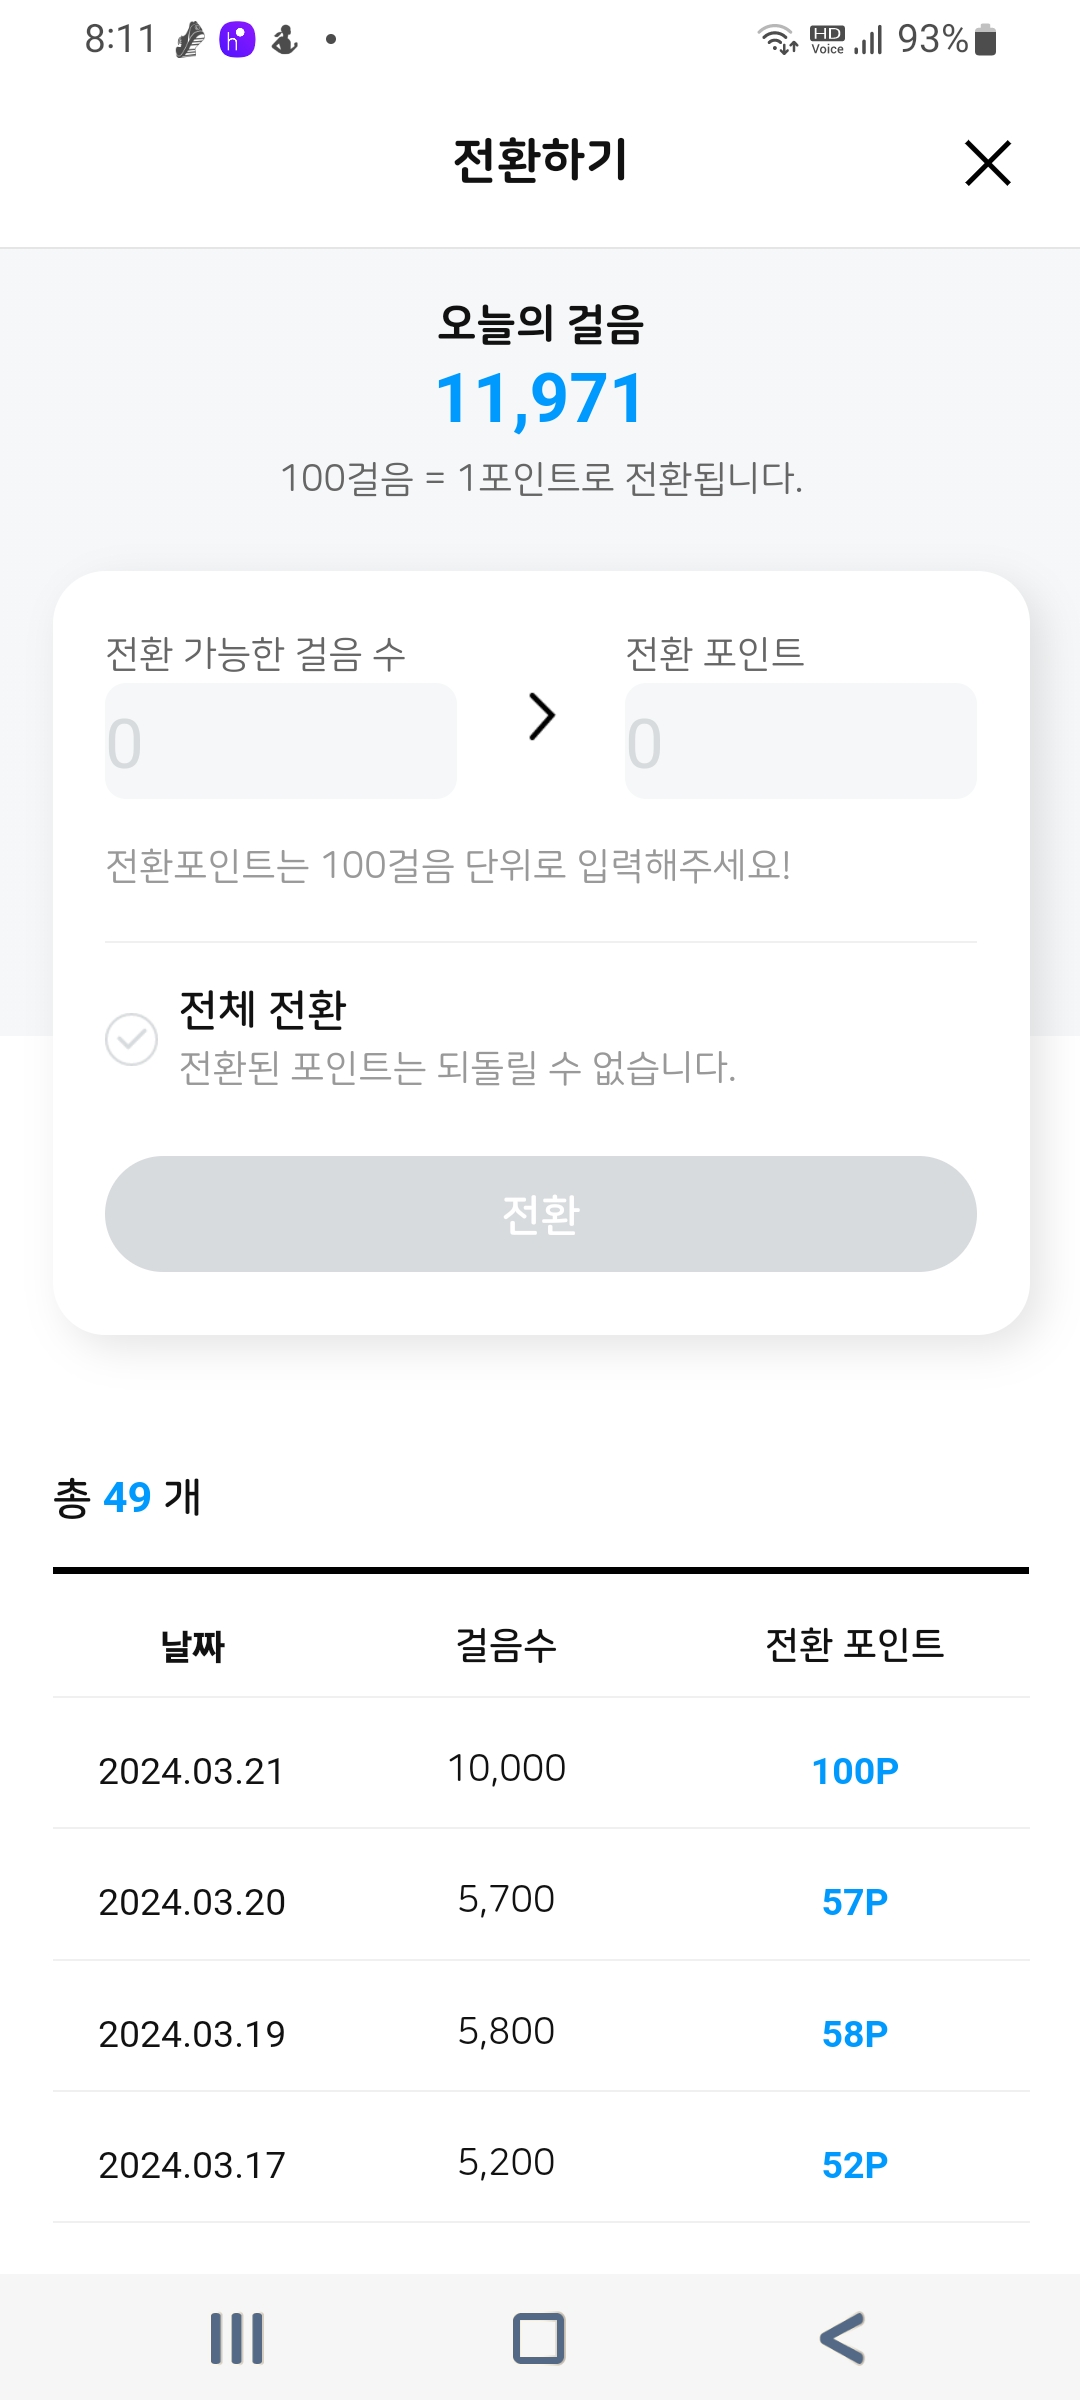The height and width of the screenshot is (2400, 1080).
Task: Tap the 전환 가능한 걸음 수 input field
Action: point(281,741)
